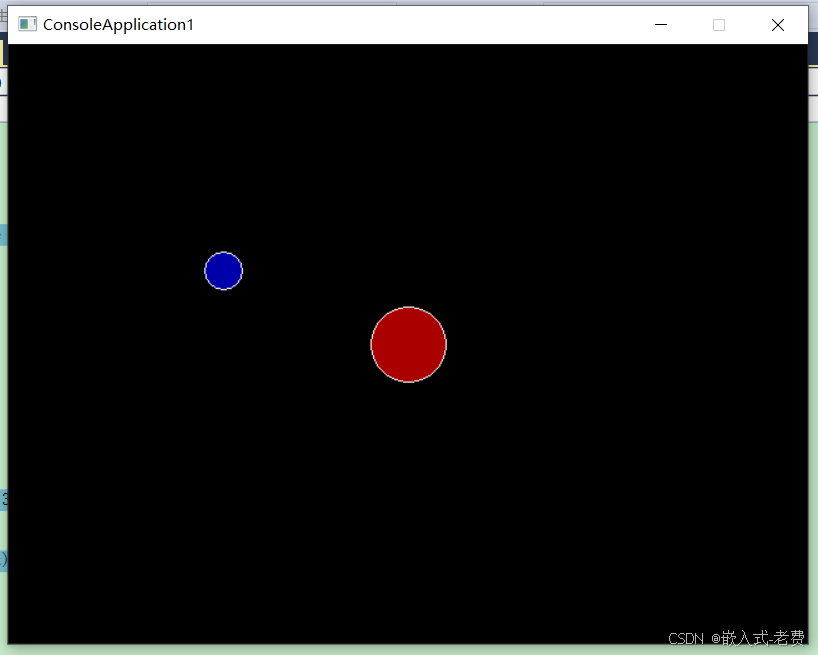This screenshot has width=818, height=655.
Task: Click the small blue circle
Action: (223, 271)
